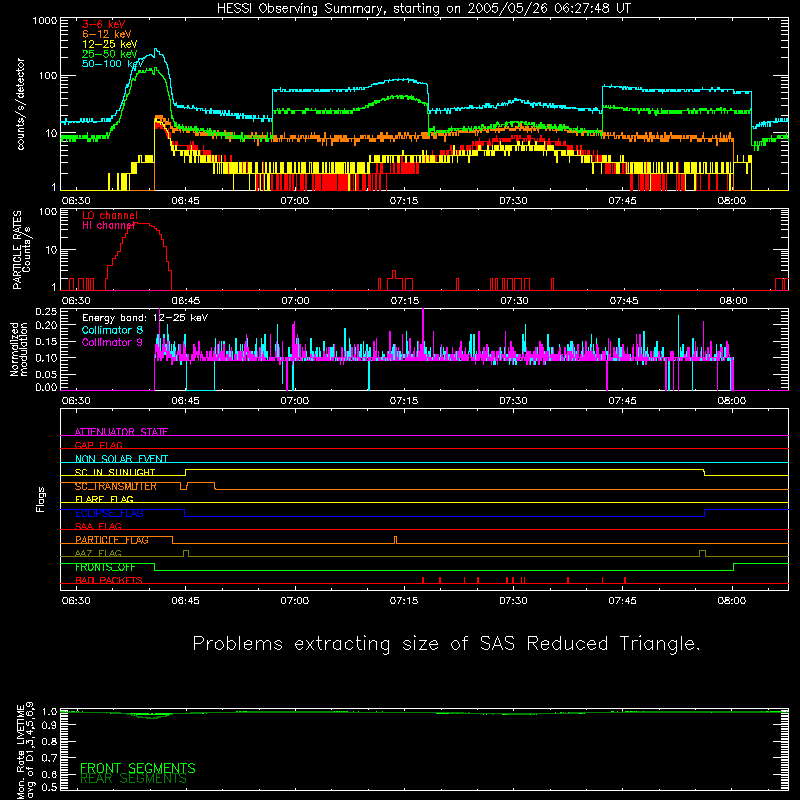Select the green 25-50 keV legend label

point(110,54)
